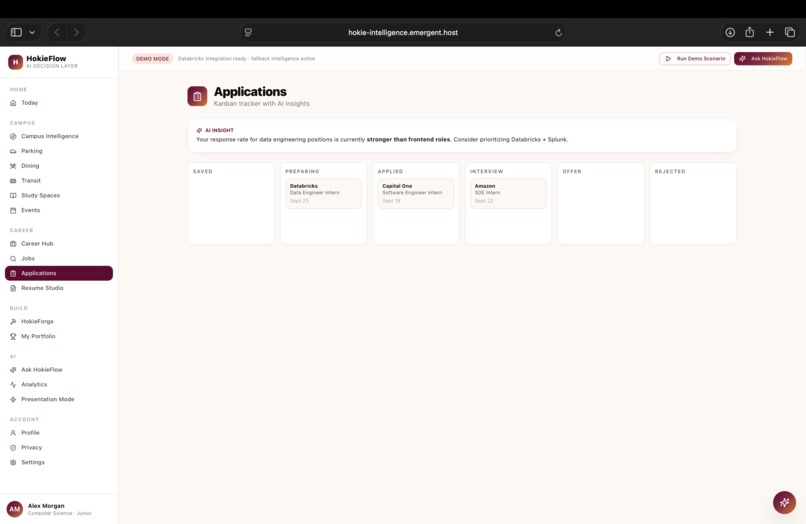Click the HokieFlow logo icon
This screenshot has width=806, height=524.
click(15, 62)
